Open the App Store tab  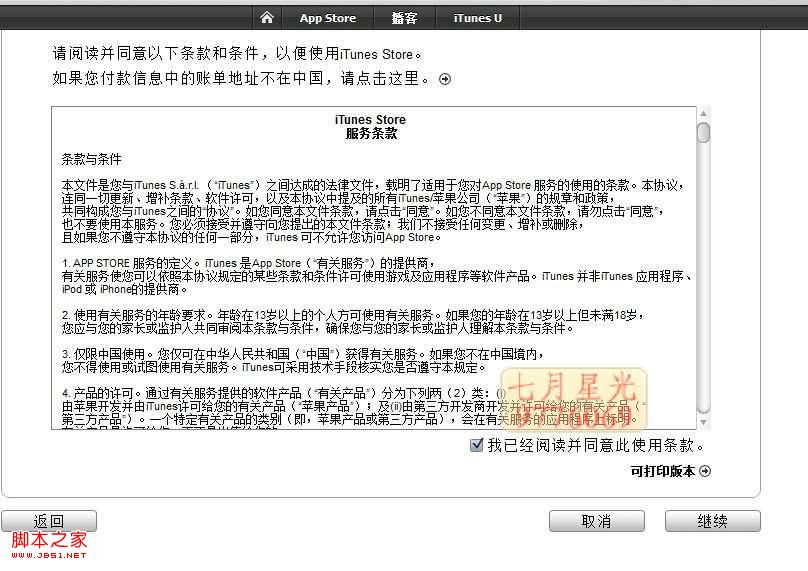pos(328,18)
